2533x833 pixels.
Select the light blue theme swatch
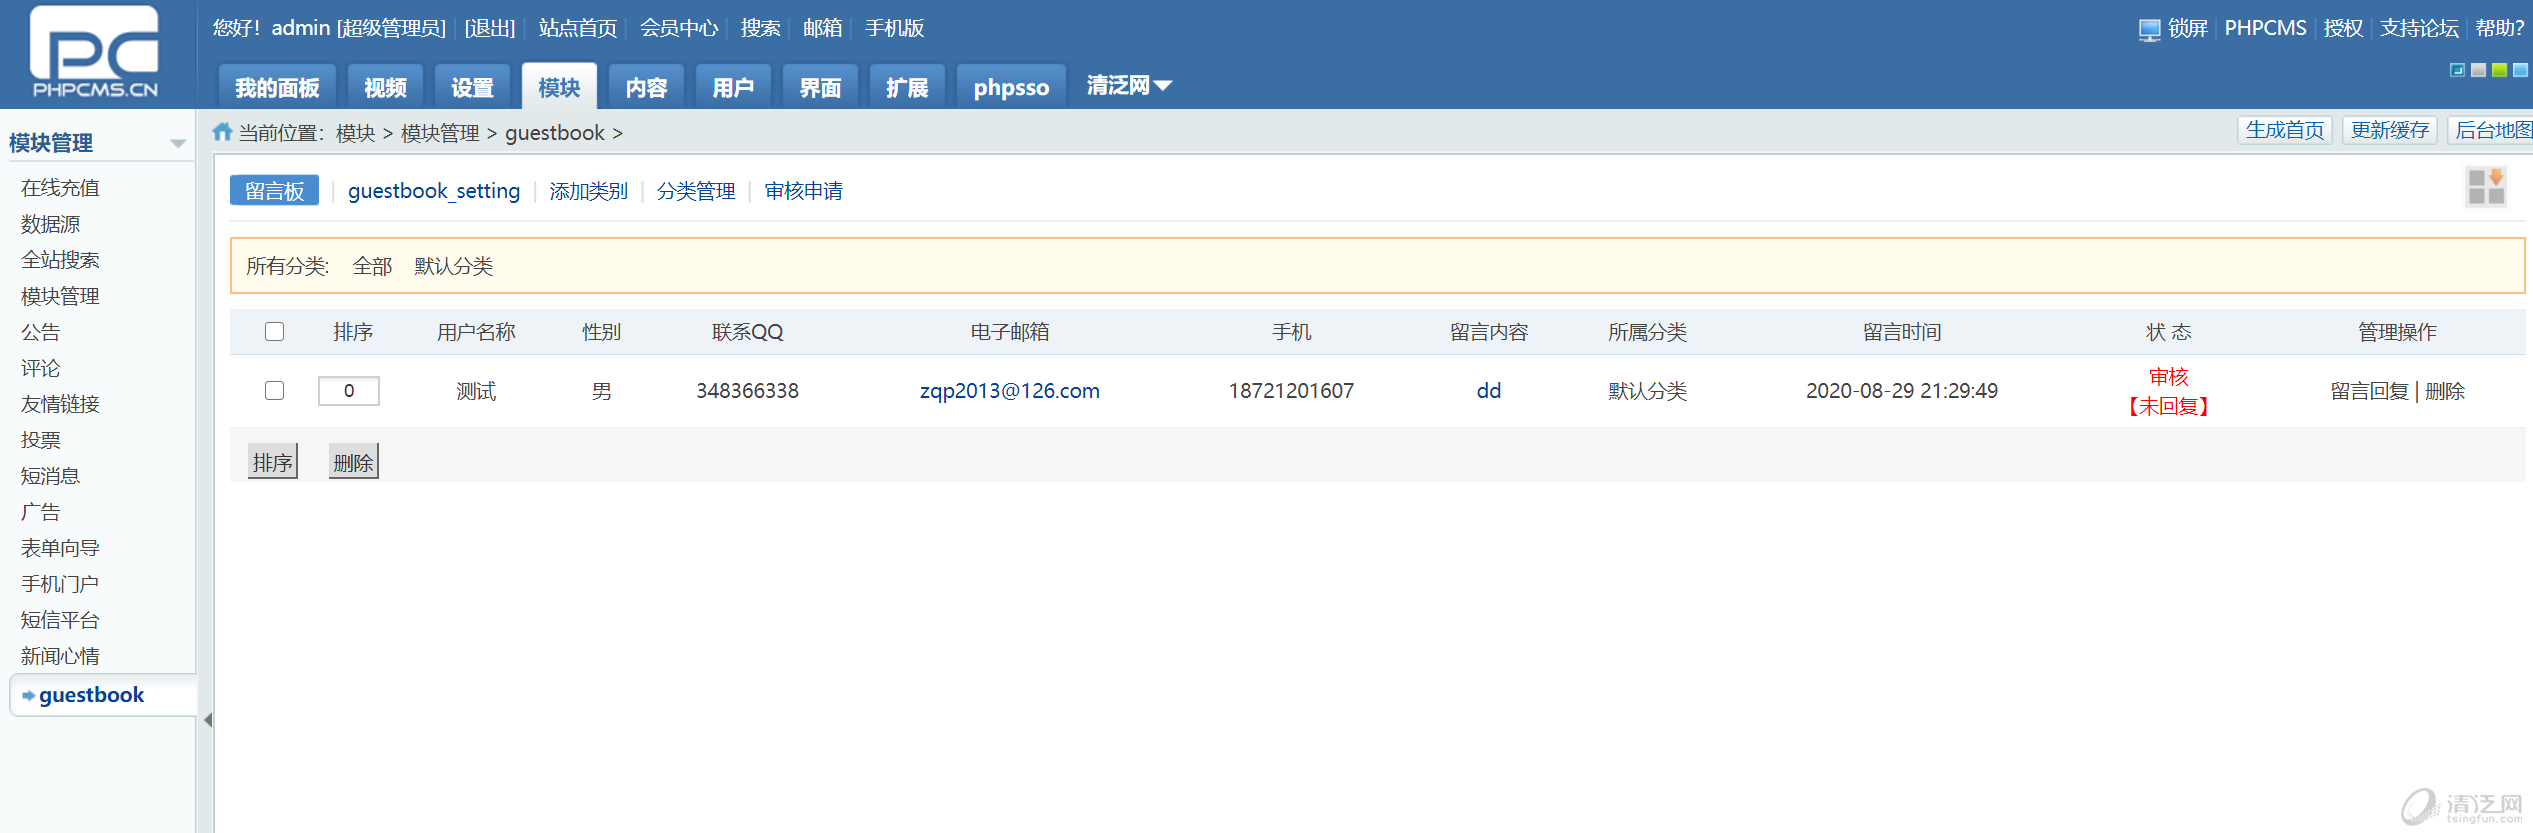tap(2520, 70)
